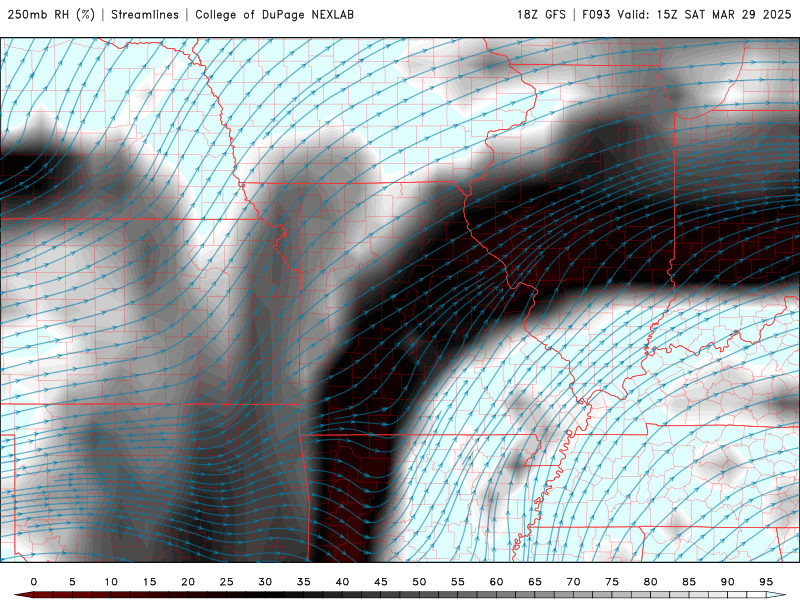The height and width of the screenshot is (600, 800).
Task: Click the '80' value on the color scale
Action: [651, 582]
